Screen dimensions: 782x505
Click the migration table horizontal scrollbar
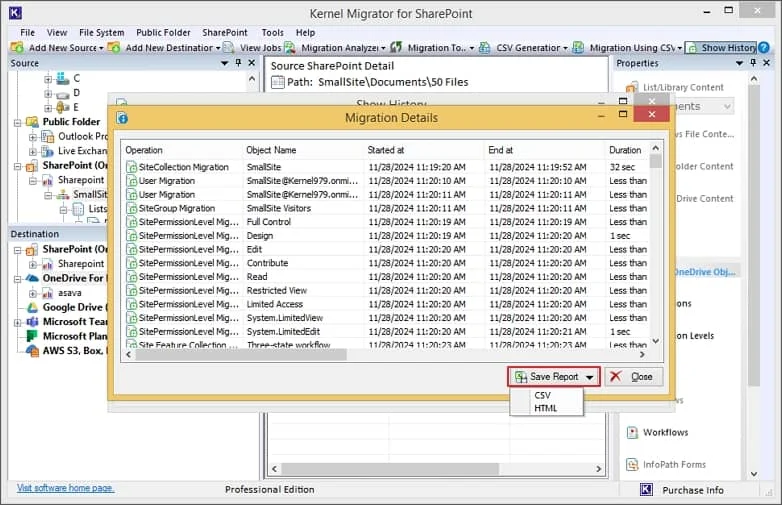pos(240,354)
